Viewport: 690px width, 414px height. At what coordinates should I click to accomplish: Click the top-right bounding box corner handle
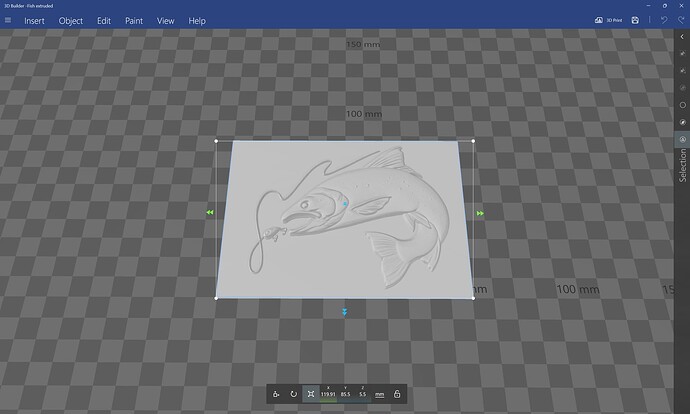(473, 141)
